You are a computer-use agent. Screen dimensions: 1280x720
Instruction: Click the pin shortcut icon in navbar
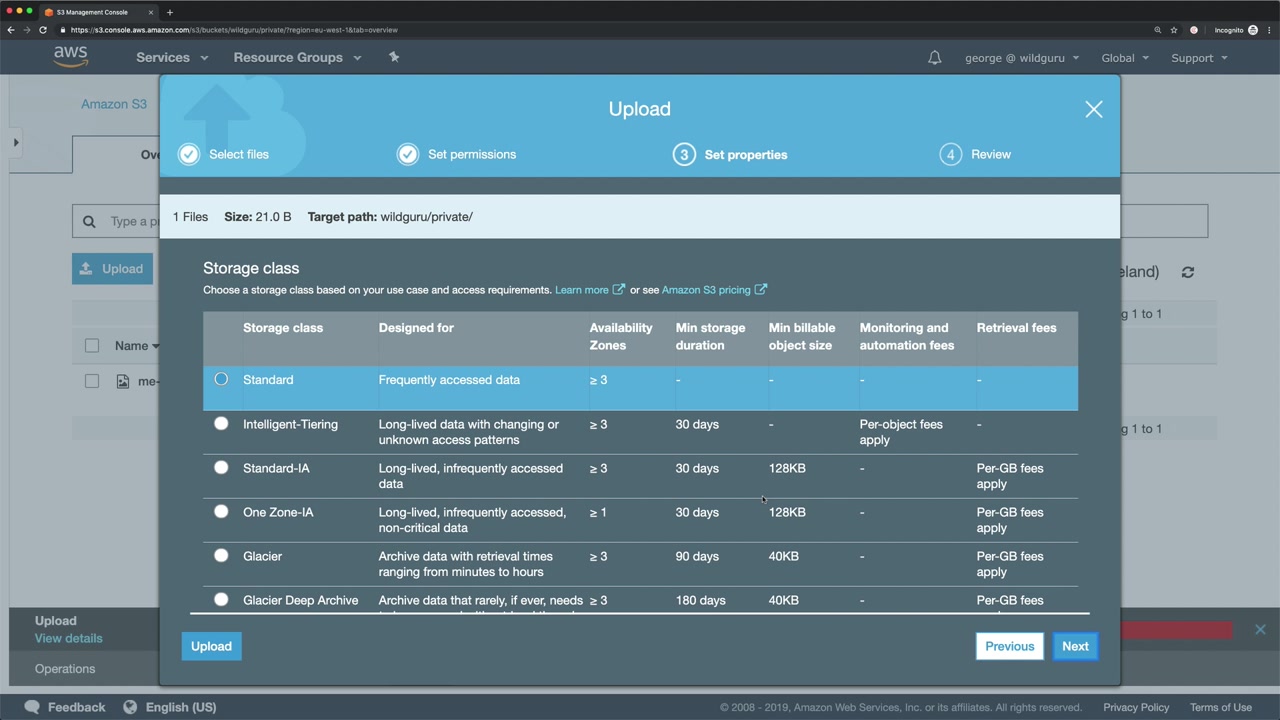(394, 57)
